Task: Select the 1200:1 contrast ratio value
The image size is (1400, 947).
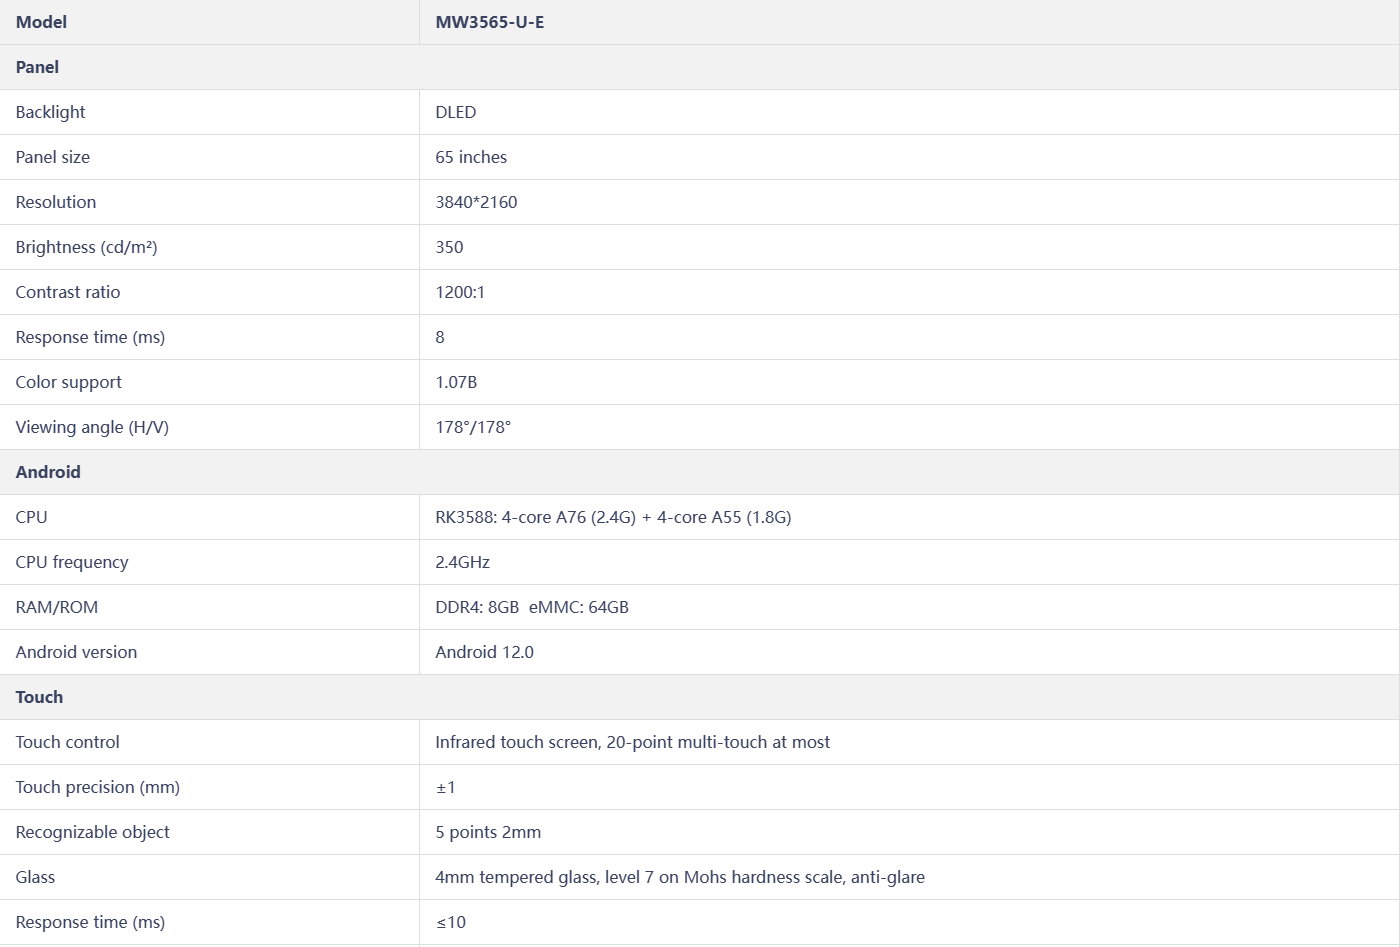Action: tap(460, 292)
